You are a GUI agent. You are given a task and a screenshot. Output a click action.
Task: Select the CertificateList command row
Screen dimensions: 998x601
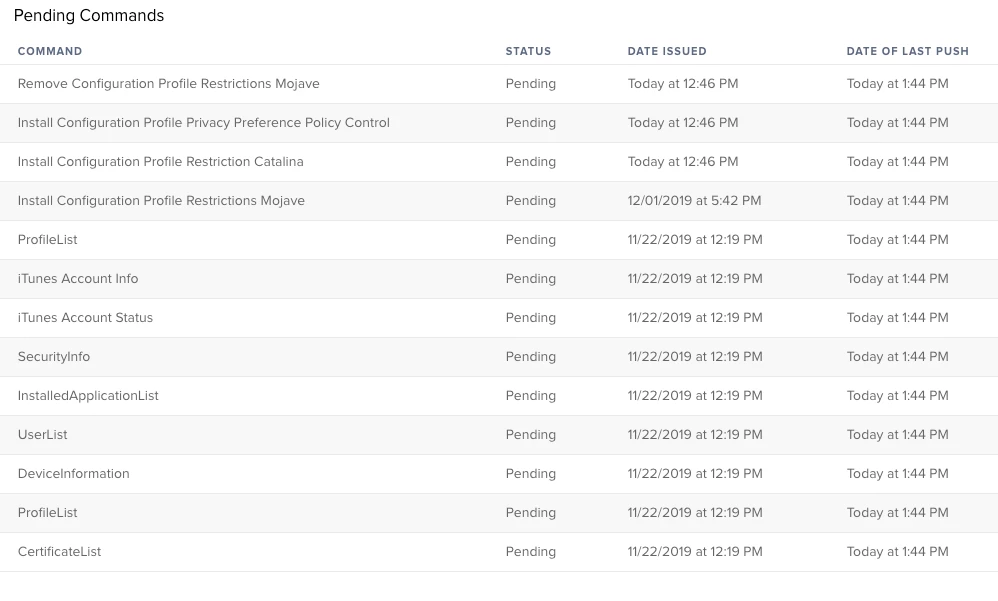click(x=499, y=552)
